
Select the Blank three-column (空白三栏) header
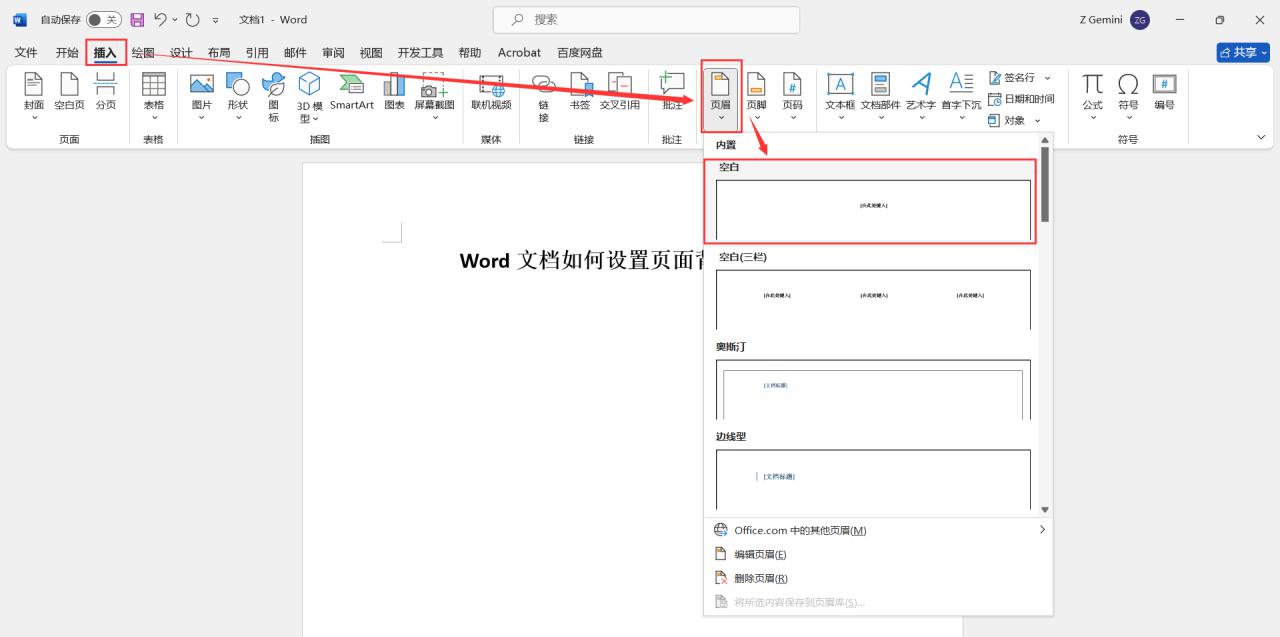click(873, 300)
